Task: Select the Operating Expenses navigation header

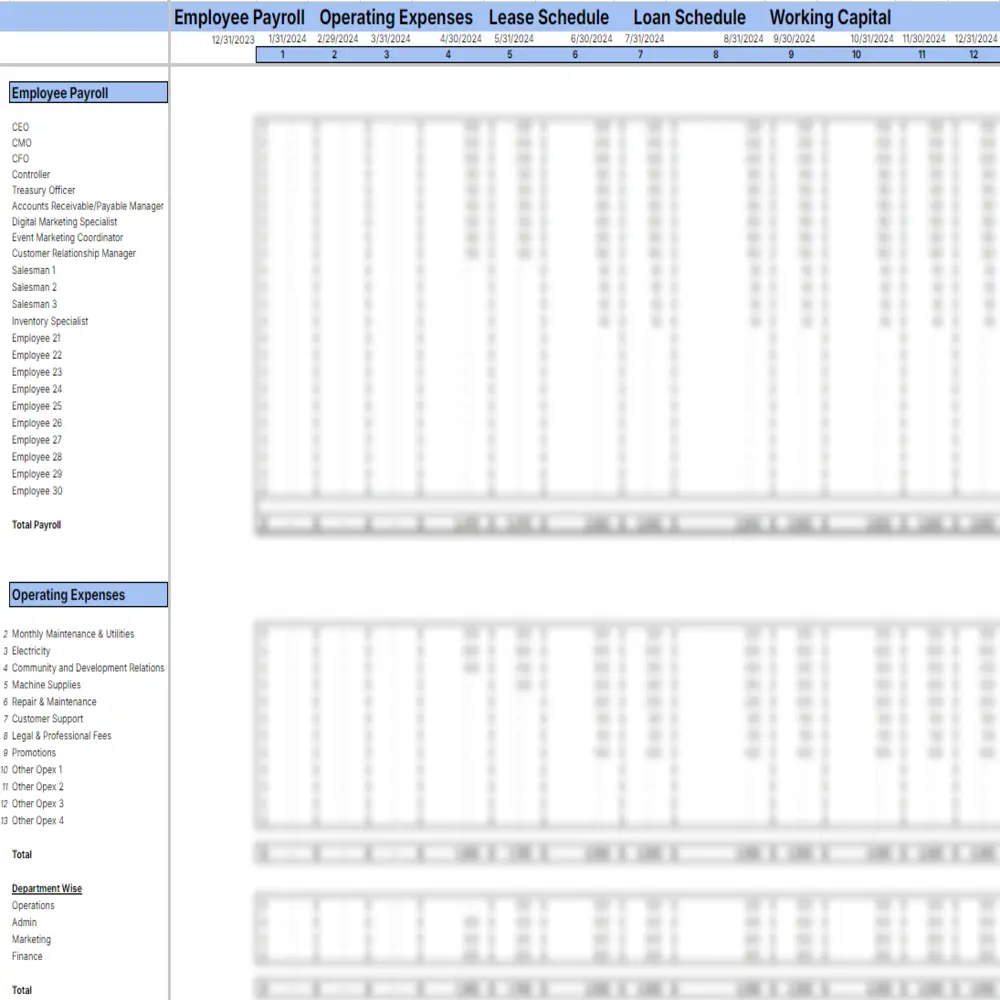Action: pyautogui.click(x=395, y=17)
